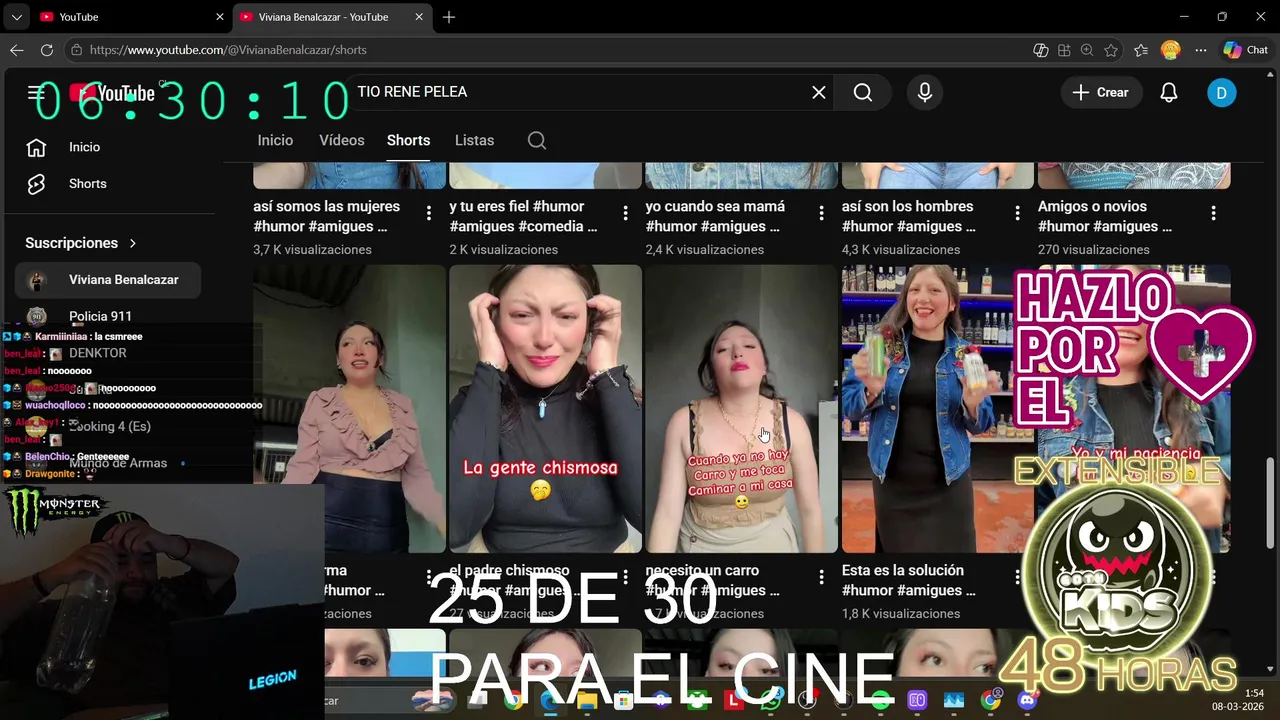1280x720 pixels.
Task: Open 'así somos las mujeres' short title
Action: (327, 216)
